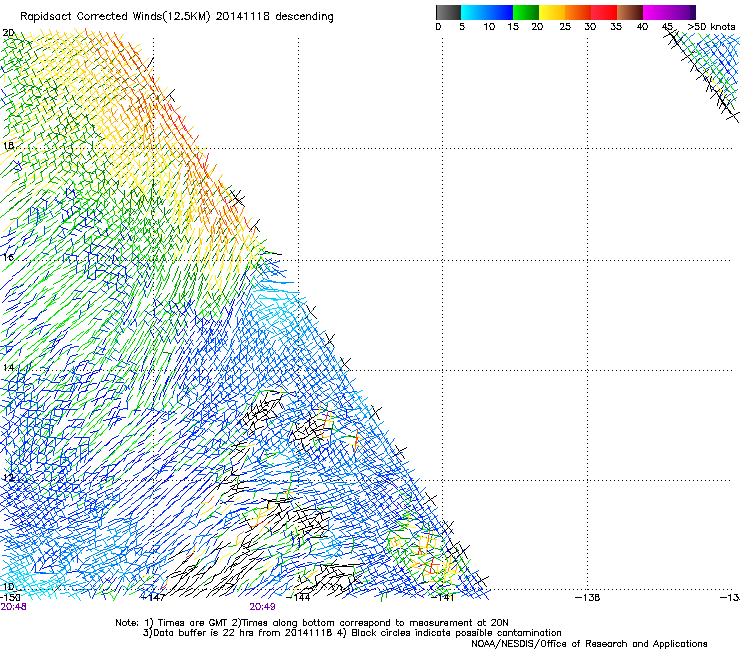
Task: Click the latitude label 14
Action: point(8,367)
